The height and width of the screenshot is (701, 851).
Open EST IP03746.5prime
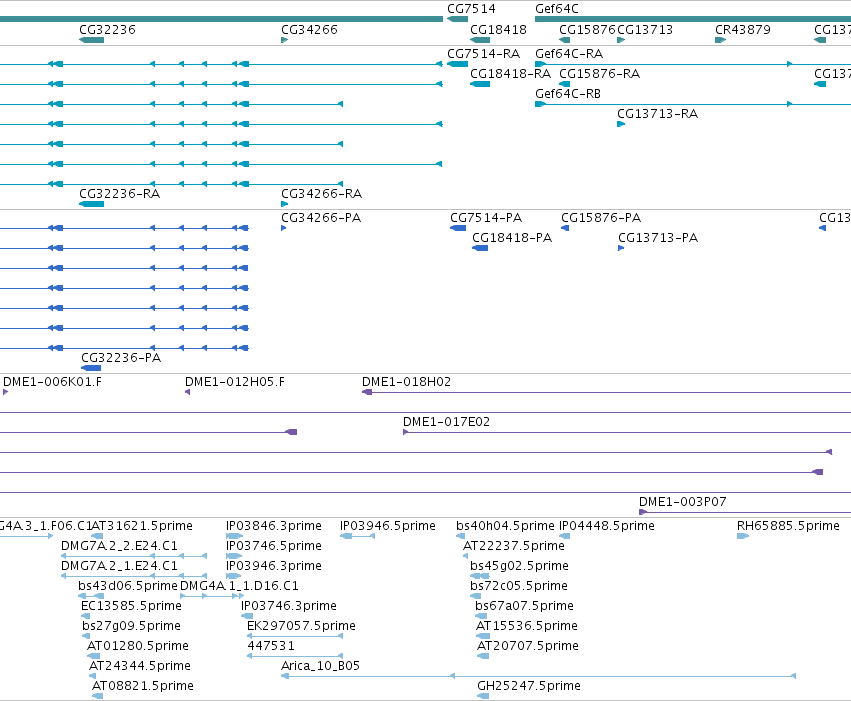(274, 546)
